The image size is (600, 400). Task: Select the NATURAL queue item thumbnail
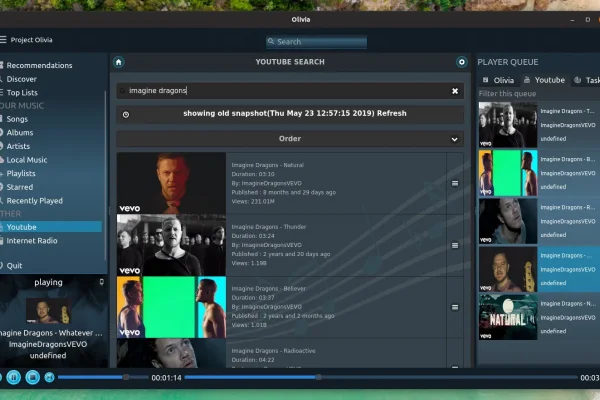pyautogui.click(x=508, y=317)
